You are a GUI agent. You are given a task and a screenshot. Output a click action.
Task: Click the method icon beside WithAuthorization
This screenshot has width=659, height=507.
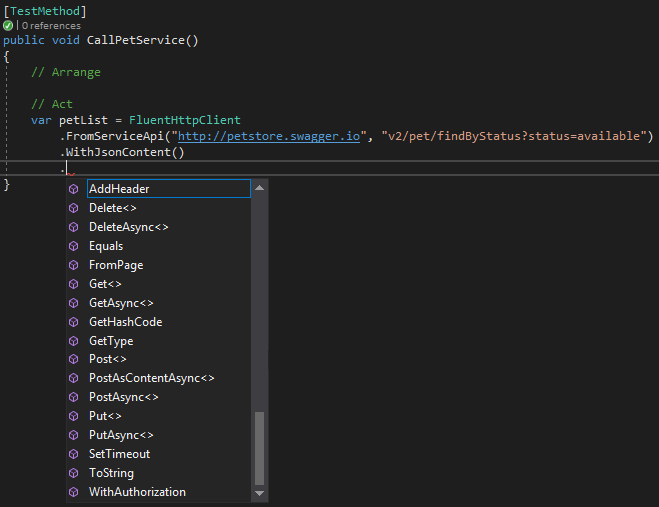click(x=74, y=492)
